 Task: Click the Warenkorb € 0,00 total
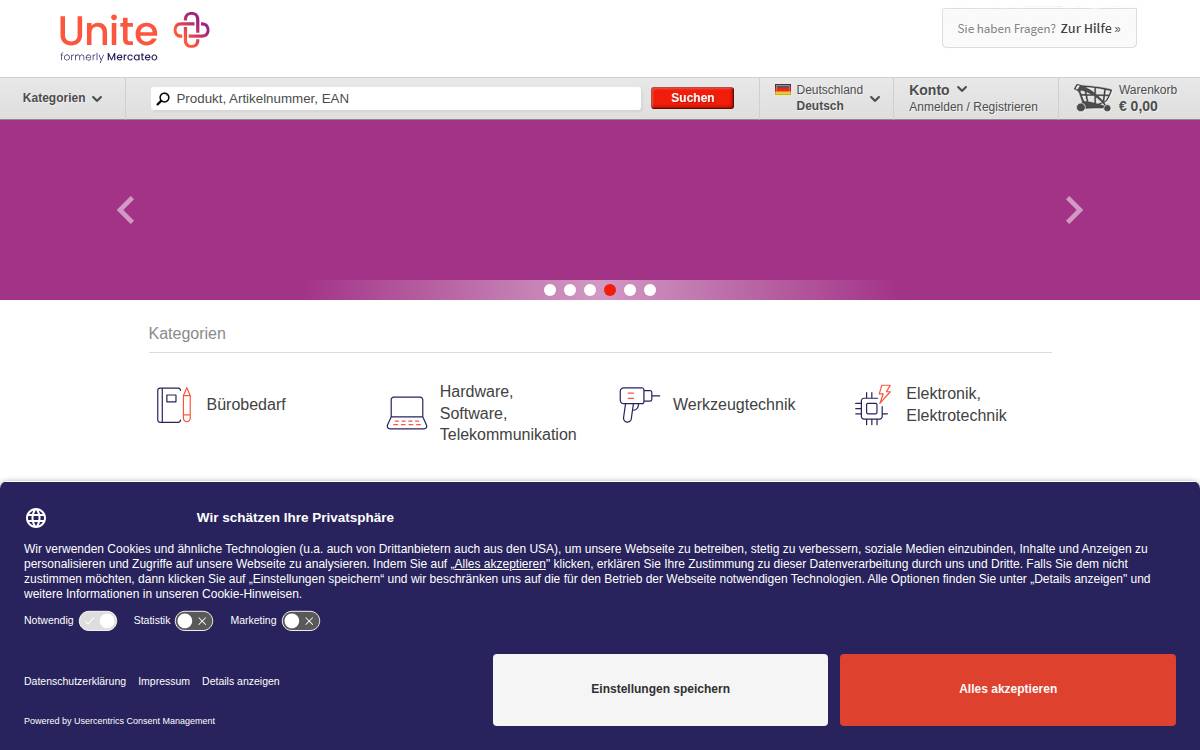[x=1147, y=98]
